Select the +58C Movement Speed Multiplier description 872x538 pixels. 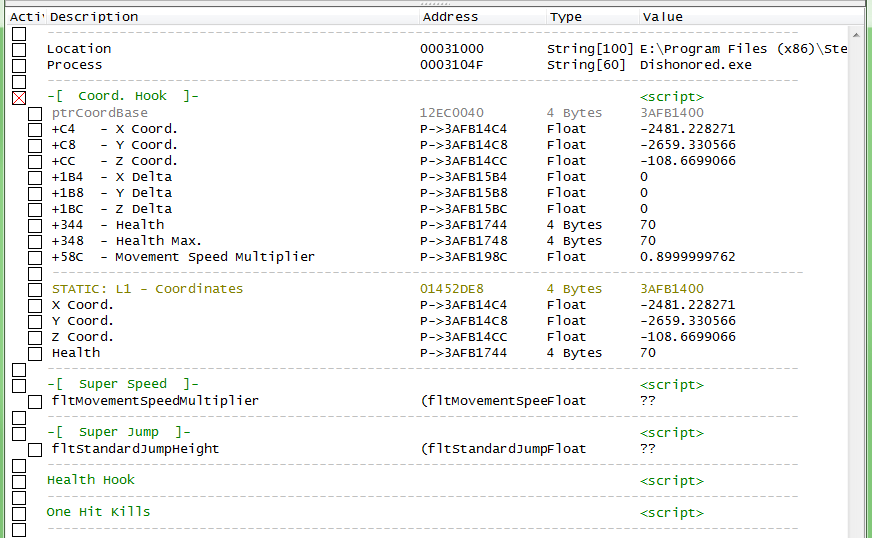click(x=183, y=257)
